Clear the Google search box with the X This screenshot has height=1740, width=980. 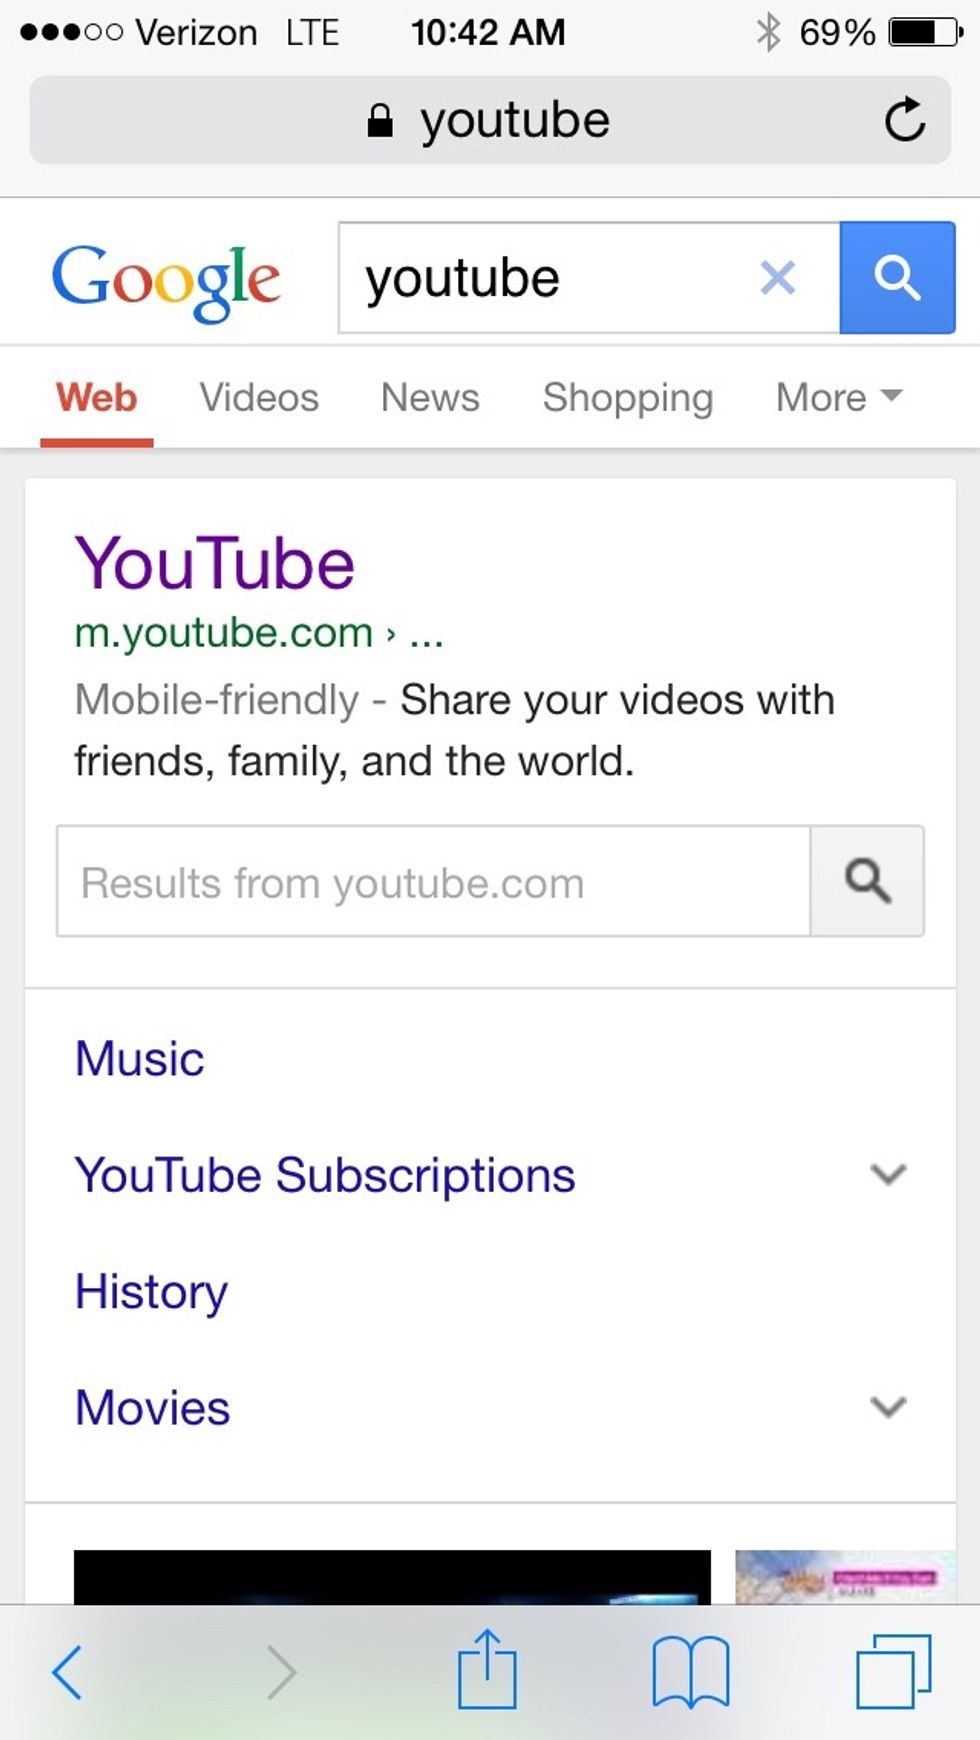tap(778, 278)
